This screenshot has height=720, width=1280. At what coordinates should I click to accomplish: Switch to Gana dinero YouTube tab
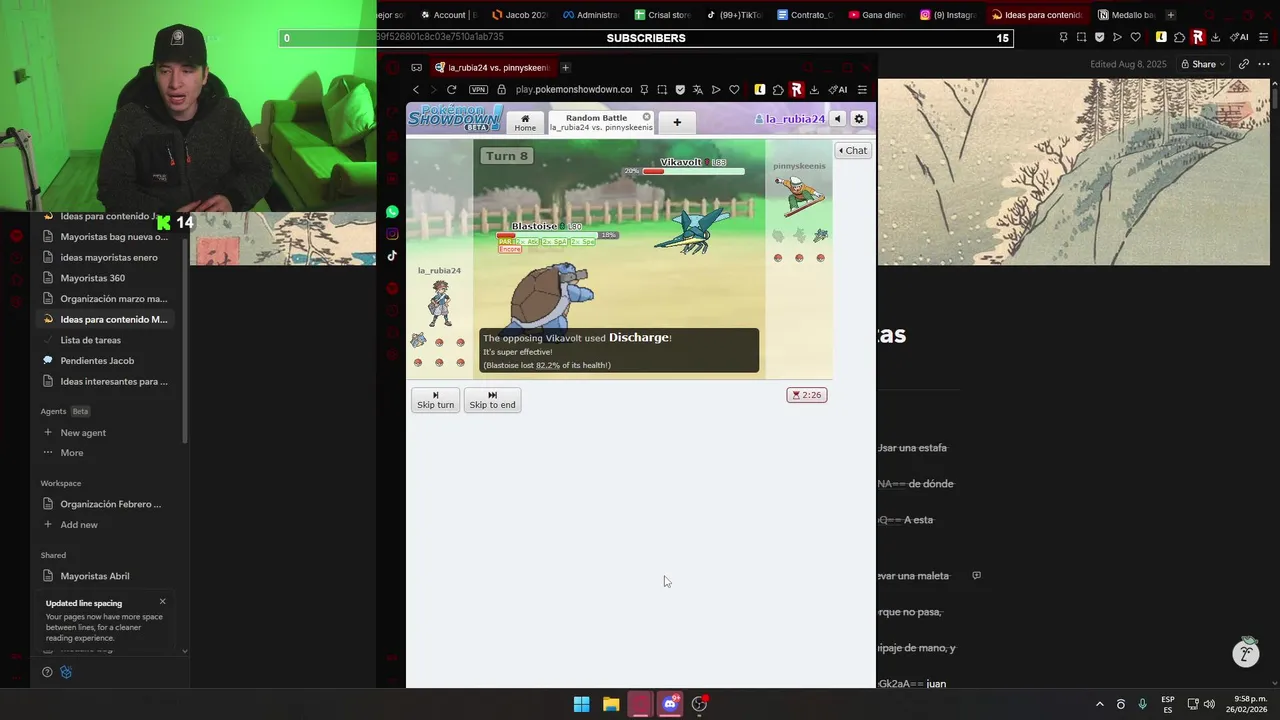[x=876, y=15]
